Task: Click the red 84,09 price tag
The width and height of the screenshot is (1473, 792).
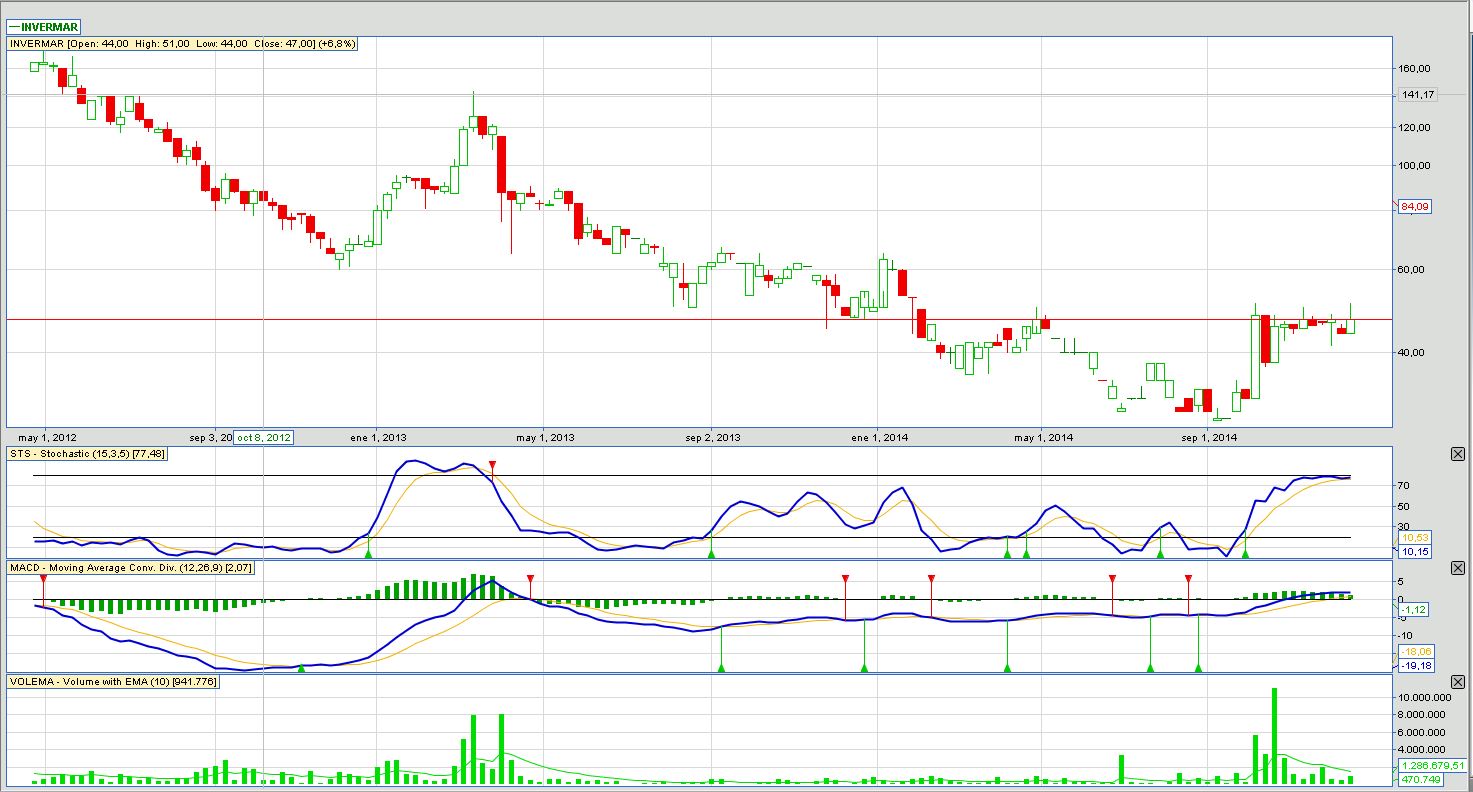Action: [1415, 206]
